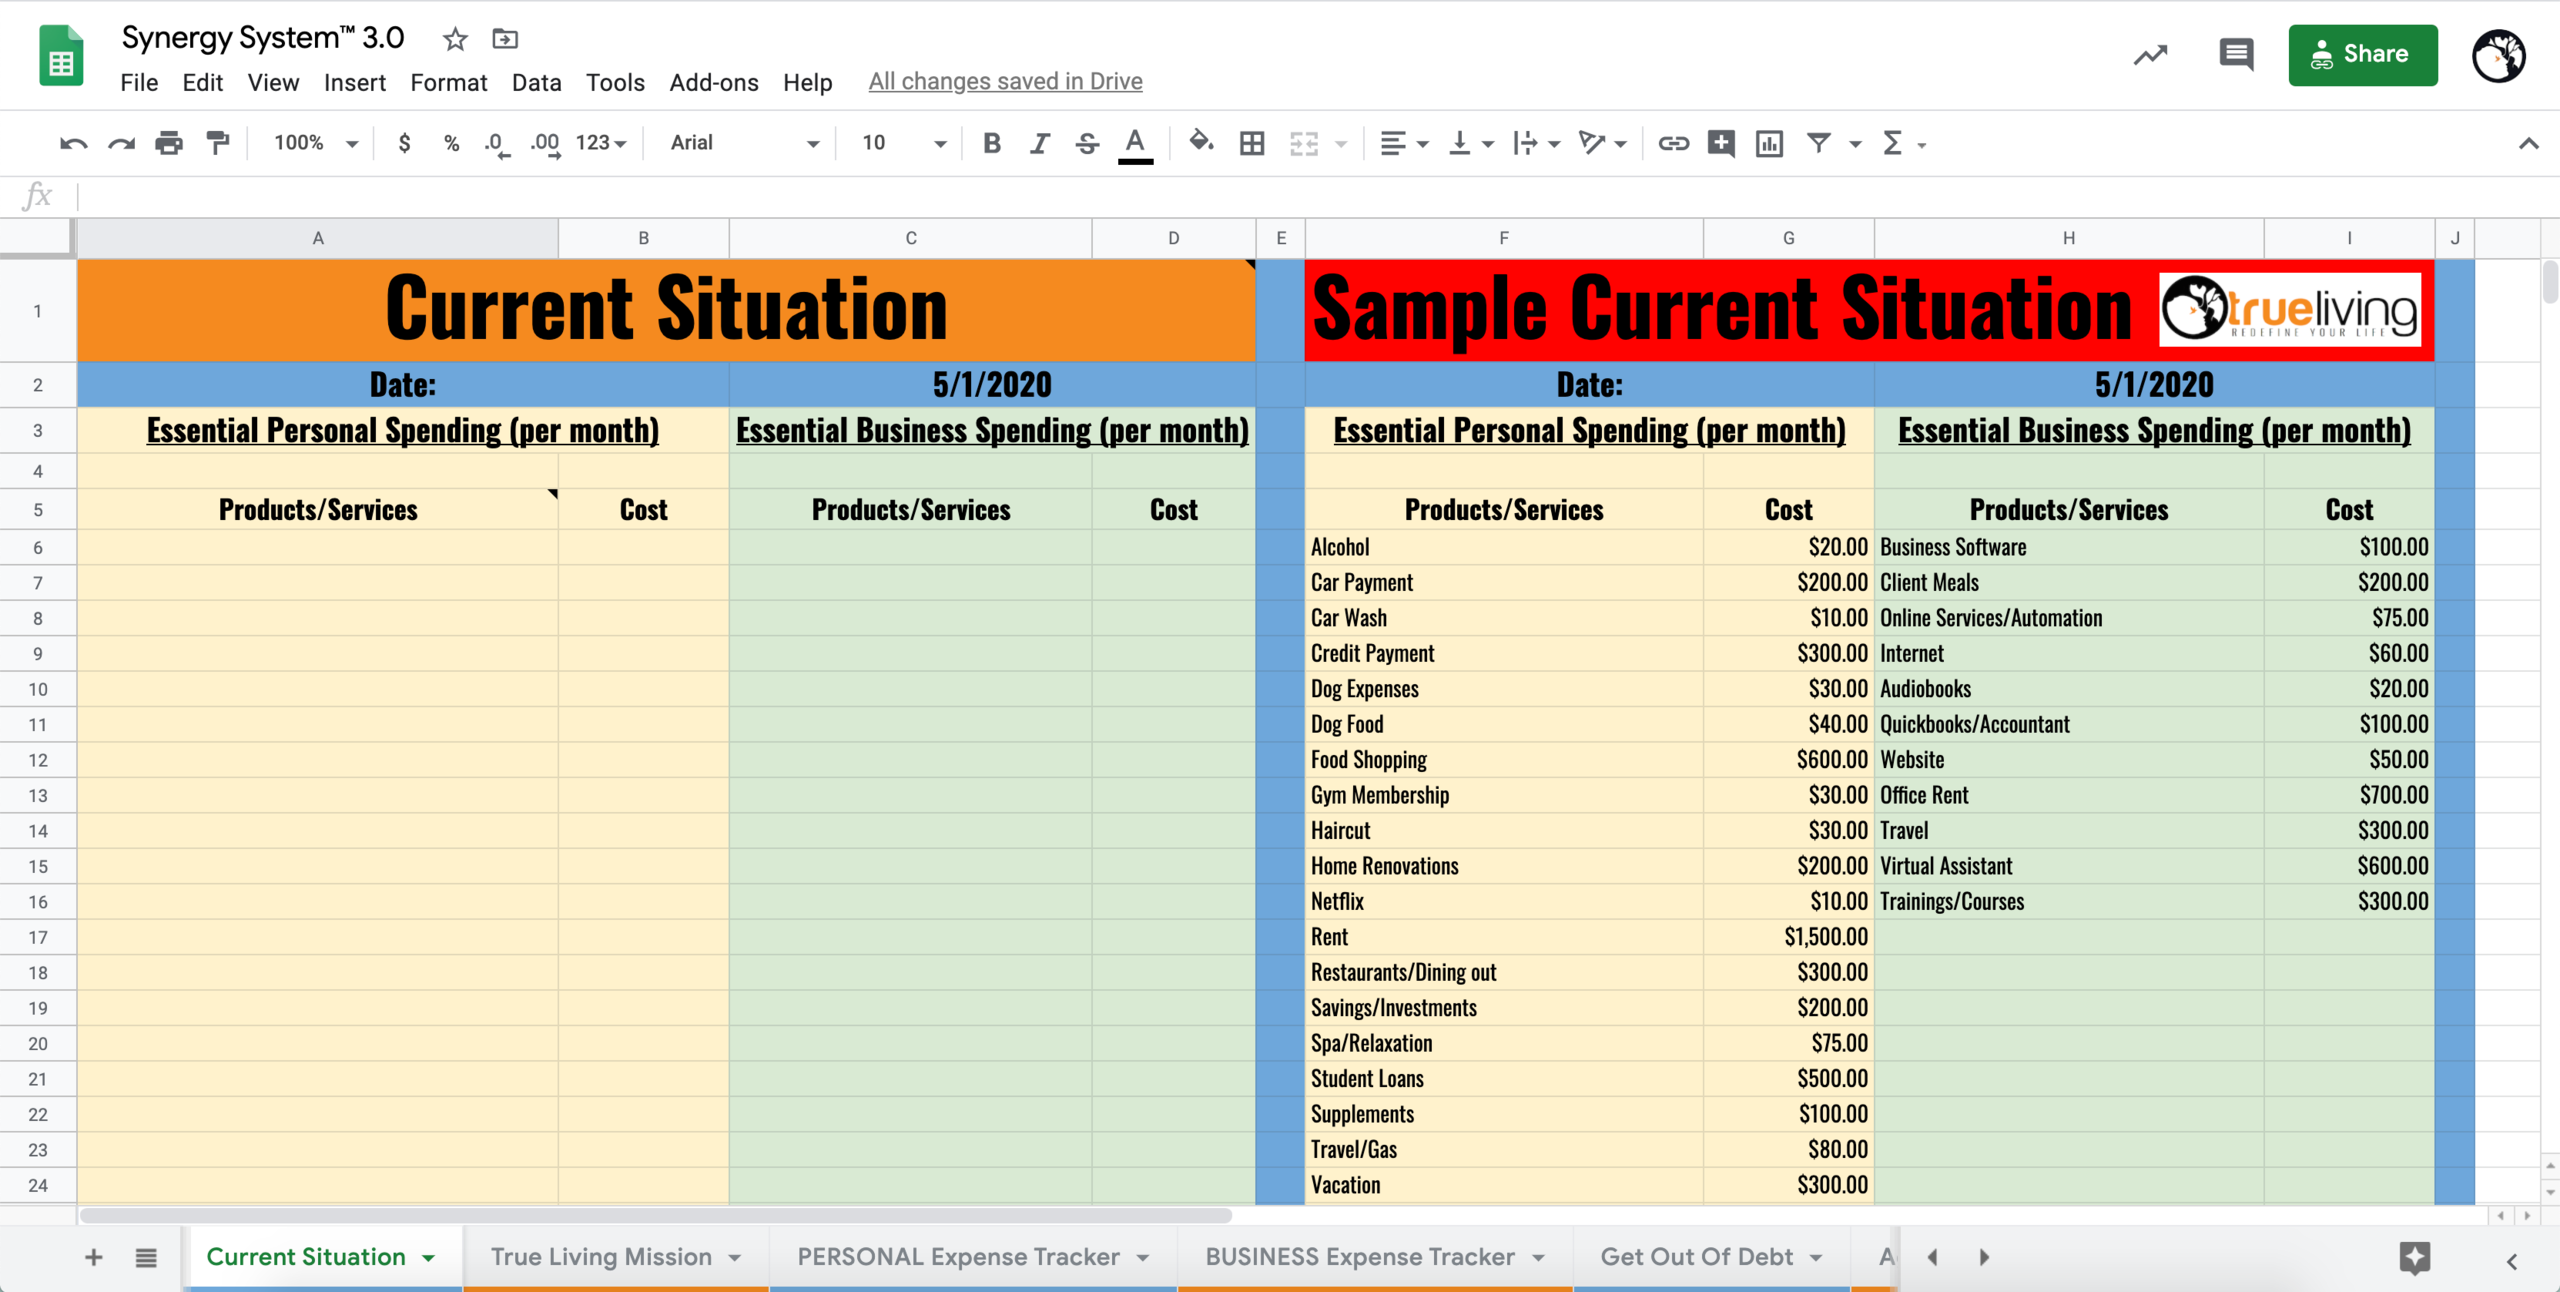
Task: Switch to Get Out Of Debt tab
Action: click(x=1696, y=1257)
